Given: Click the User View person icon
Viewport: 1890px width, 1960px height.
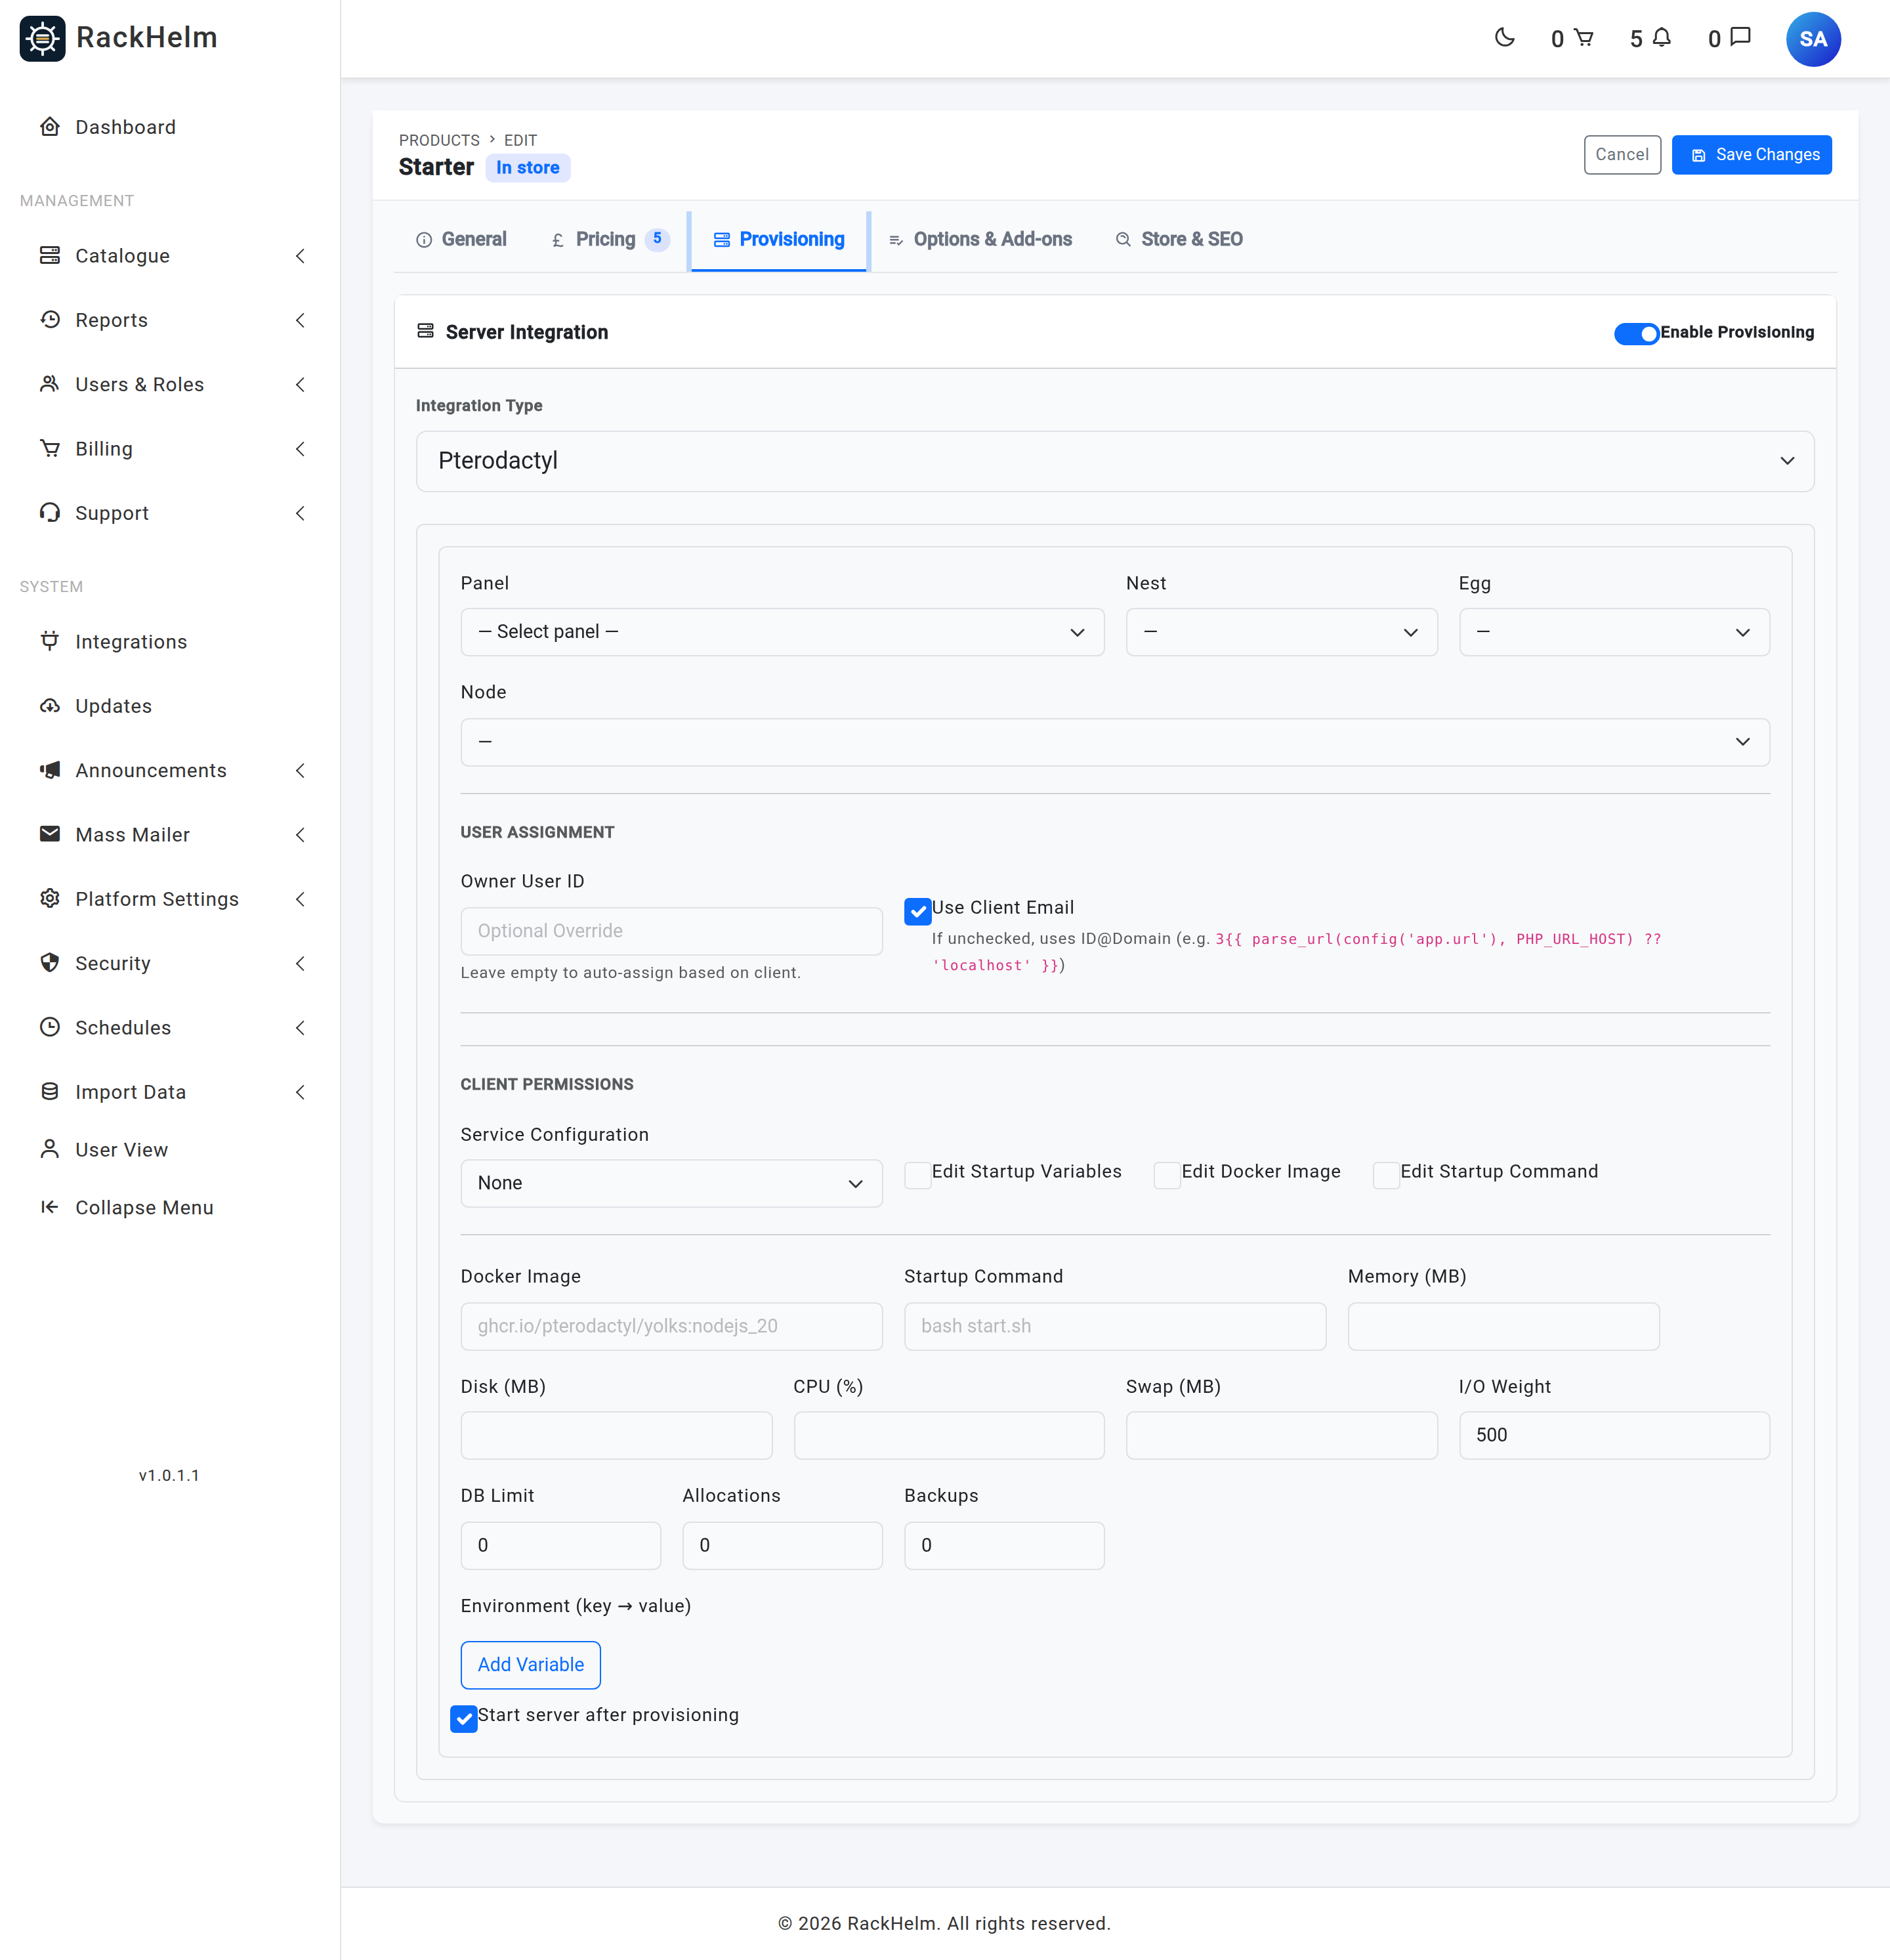Looking at the screenshot, I should (x=49, y=1149).
